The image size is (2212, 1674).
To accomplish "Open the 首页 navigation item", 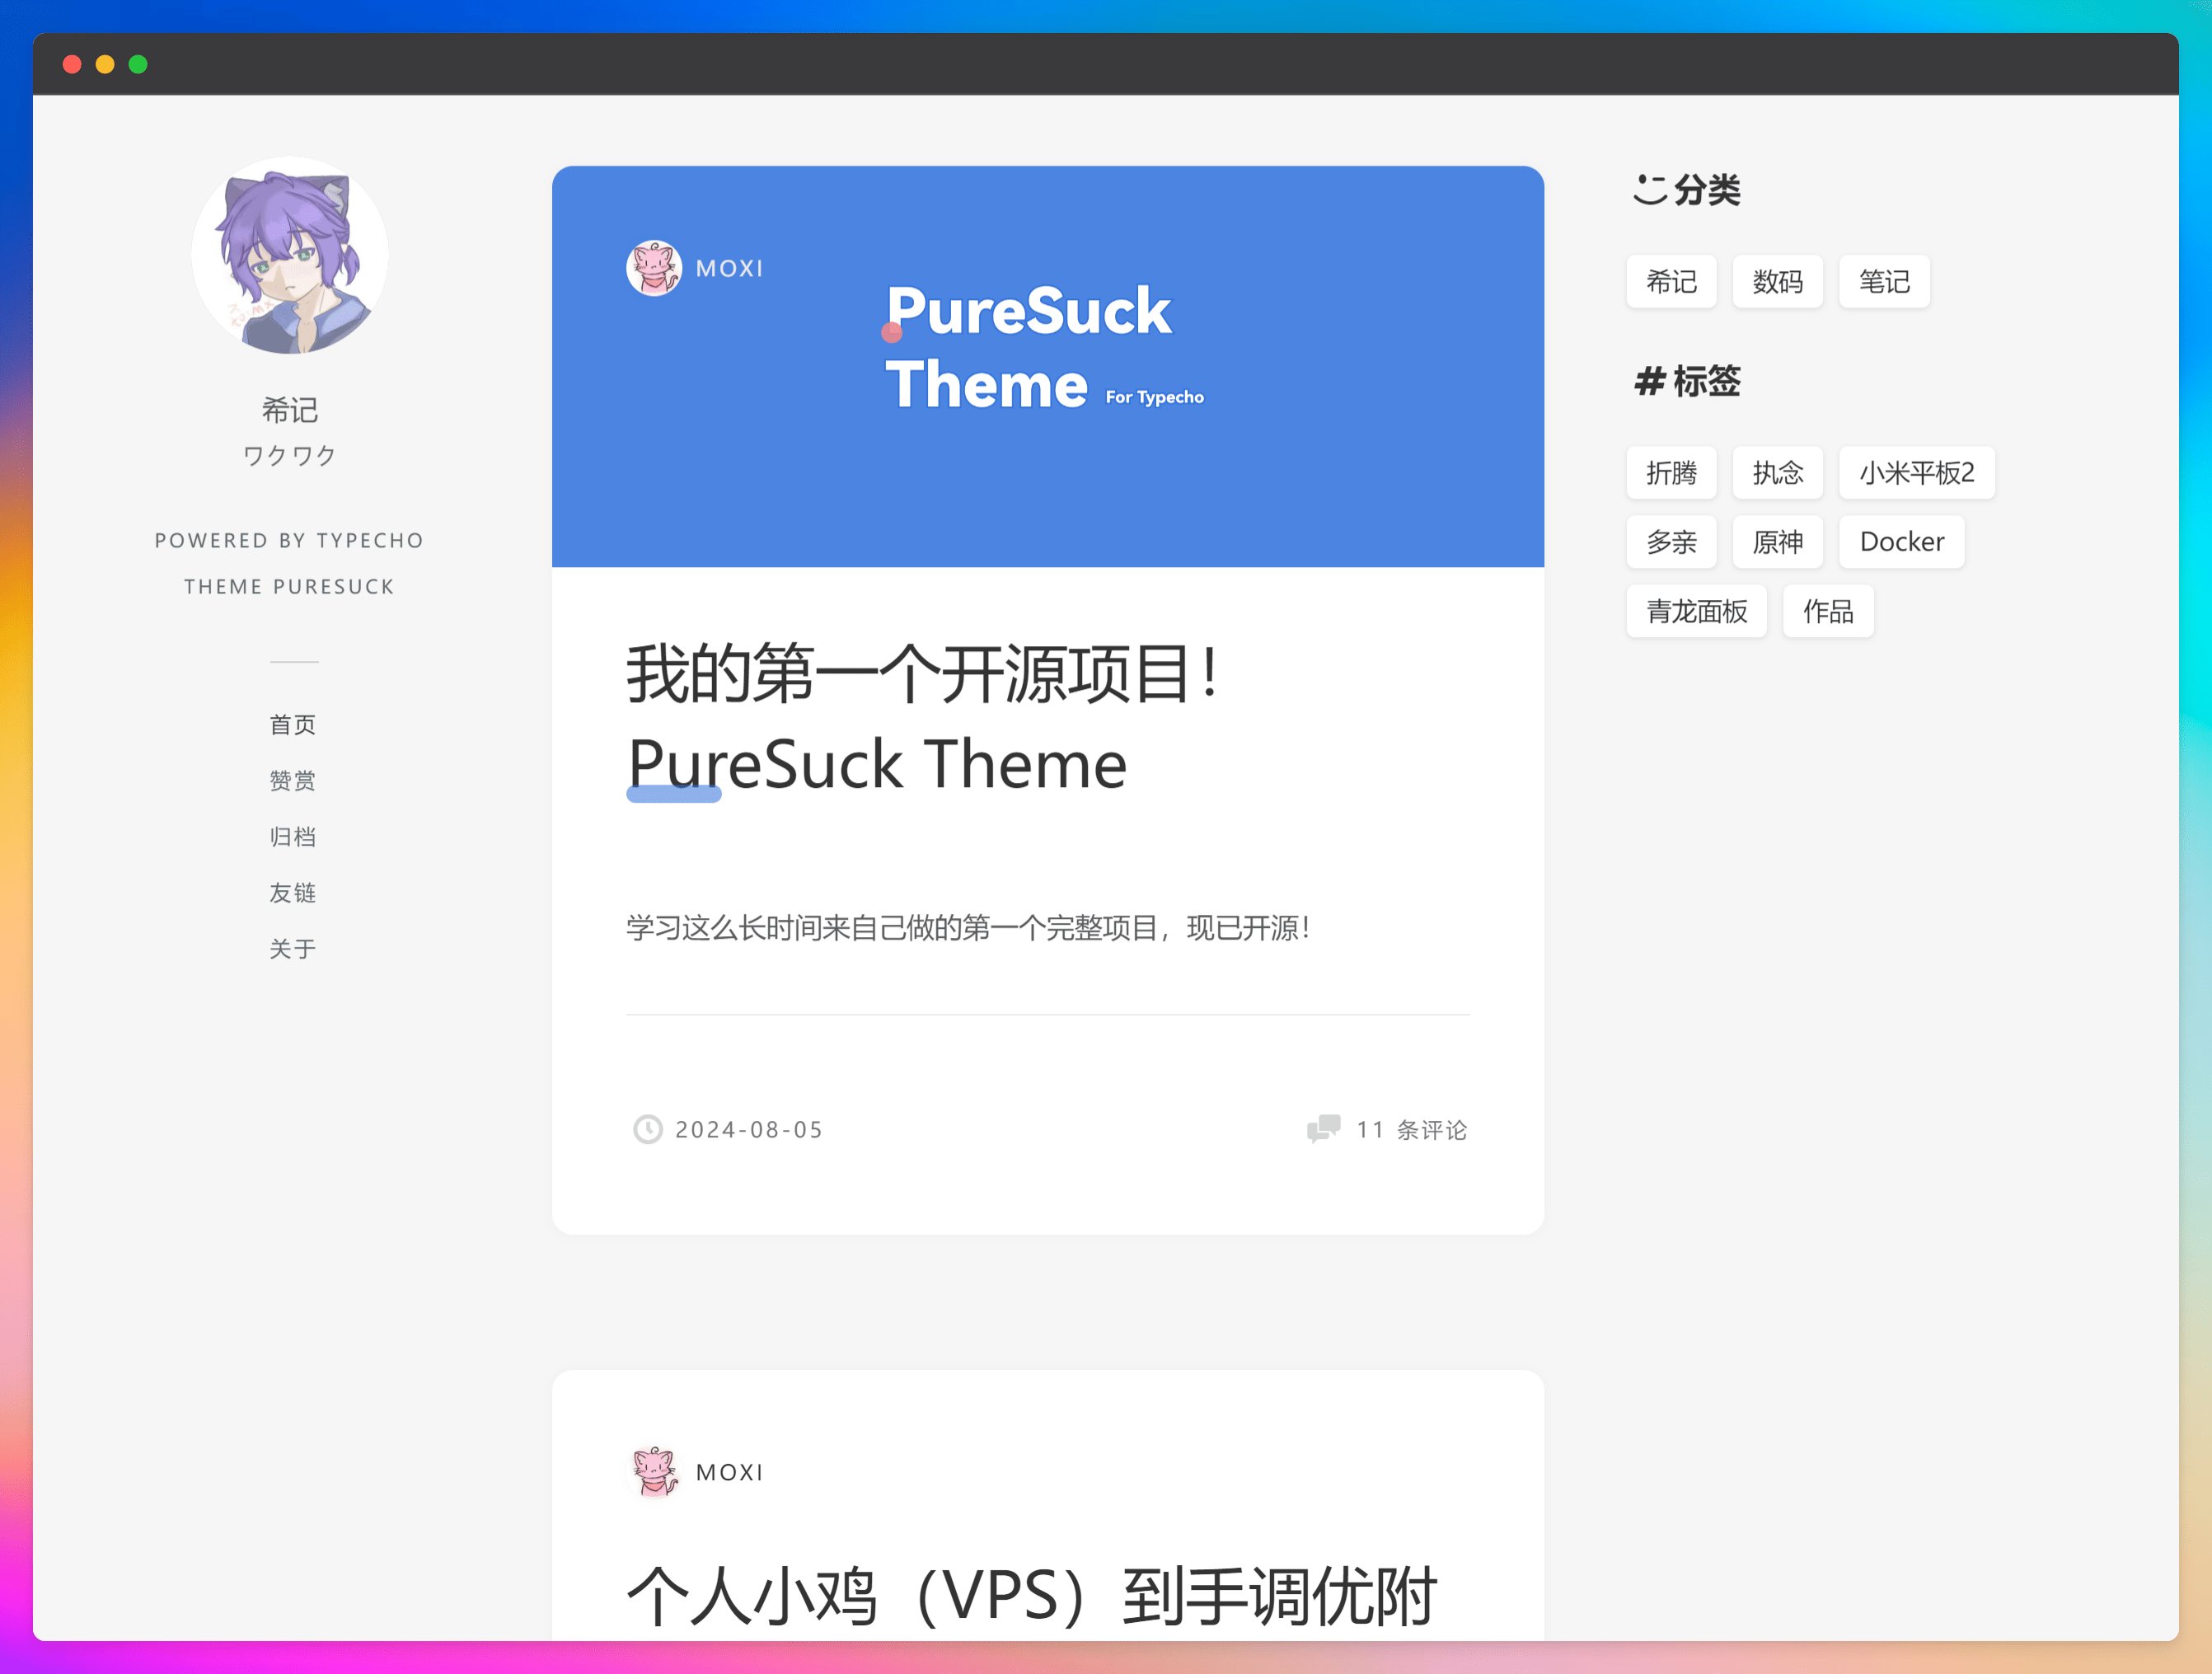I will coord(292,724).
